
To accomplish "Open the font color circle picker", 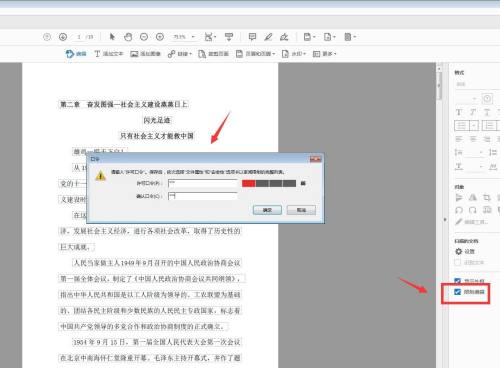I will coord(487,99).
